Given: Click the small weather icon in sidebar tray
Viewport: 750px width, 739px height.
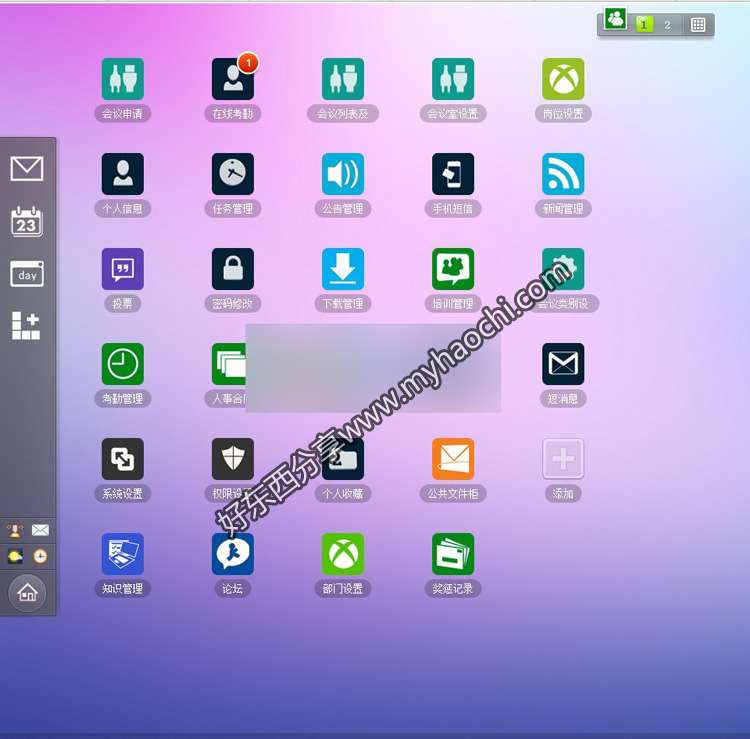Looking at the screenshot, I should tap(15, 556).
